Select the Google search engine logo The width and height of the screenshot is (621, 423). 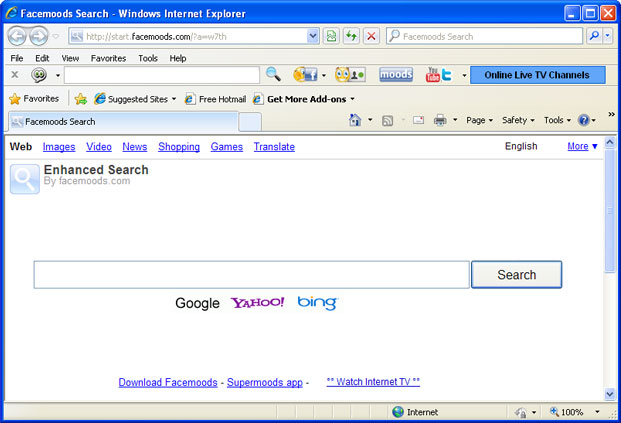[197, 303]
